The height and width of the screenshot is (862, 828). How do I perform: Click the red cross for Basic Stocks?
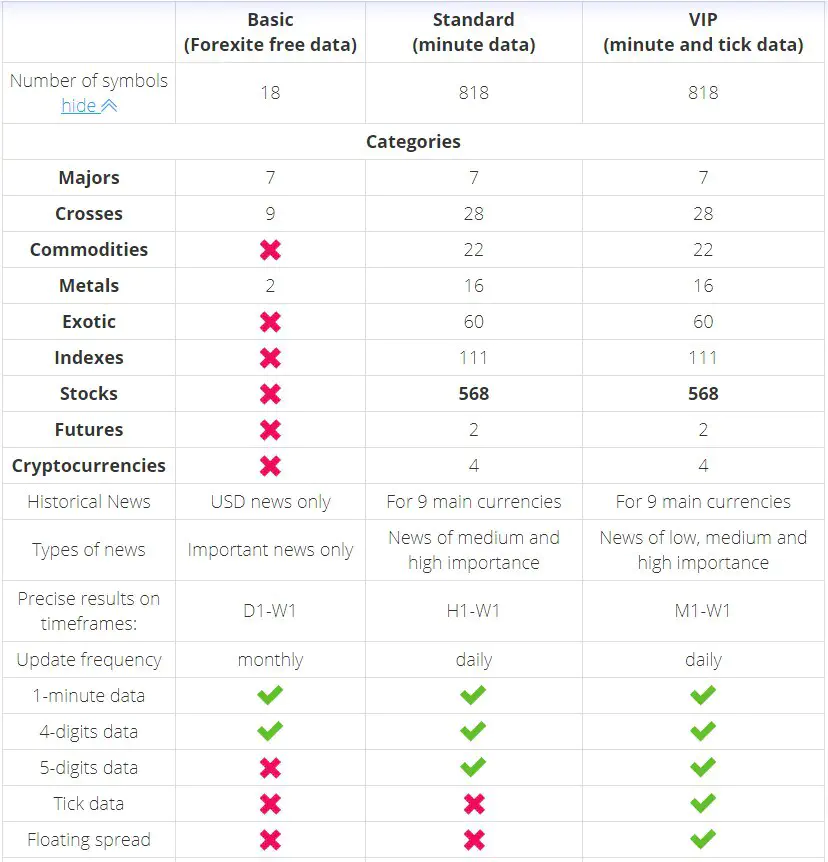[x=270, y=394]
